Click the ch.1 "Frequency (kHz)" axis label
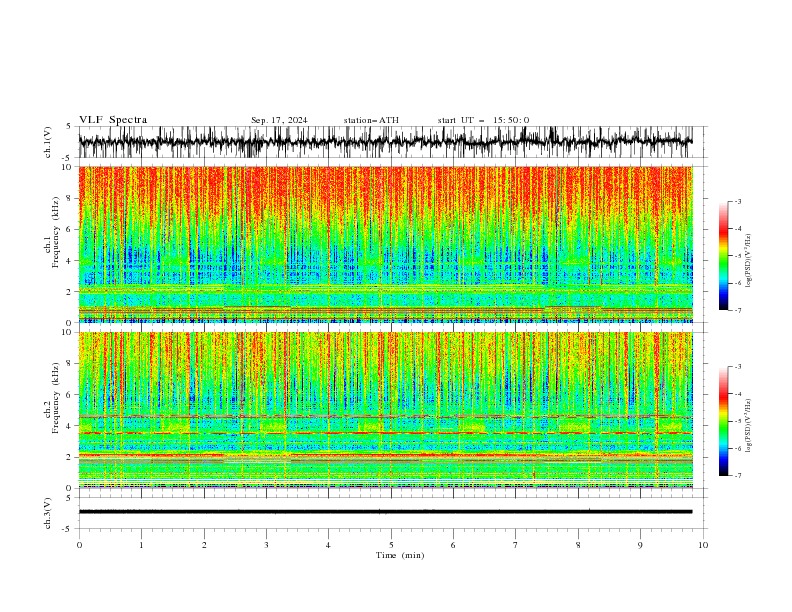Image resolution: width=792 pixels, height=612 pixels. [55, 232]
